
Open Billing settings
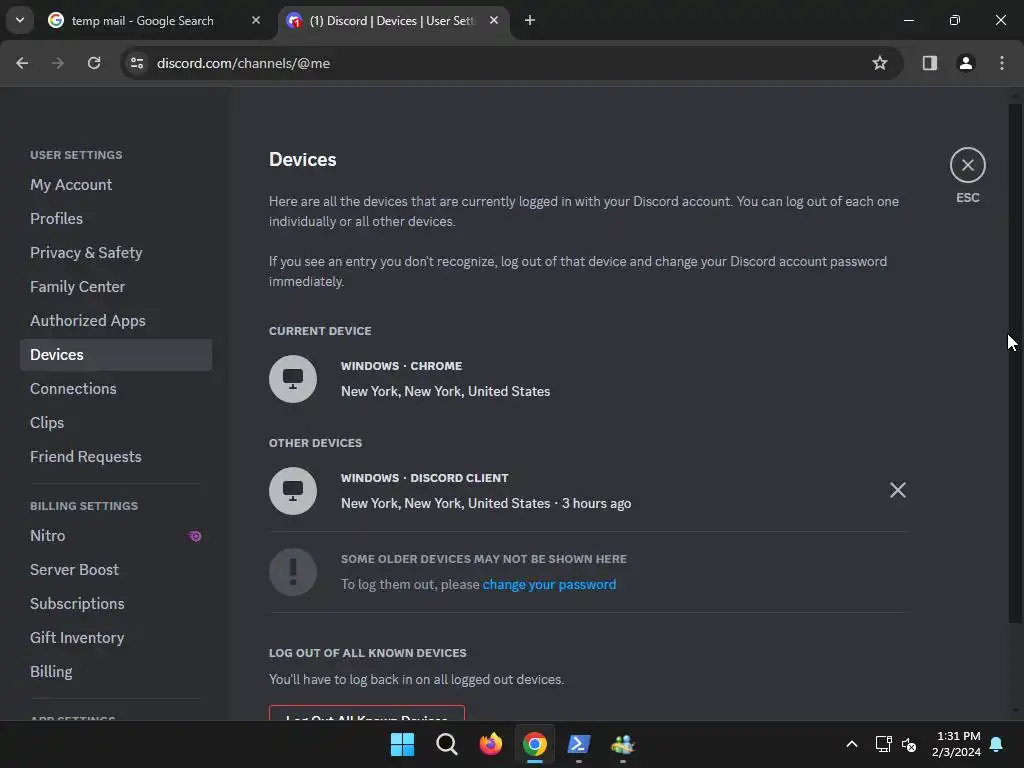click(x=116, y=671)
